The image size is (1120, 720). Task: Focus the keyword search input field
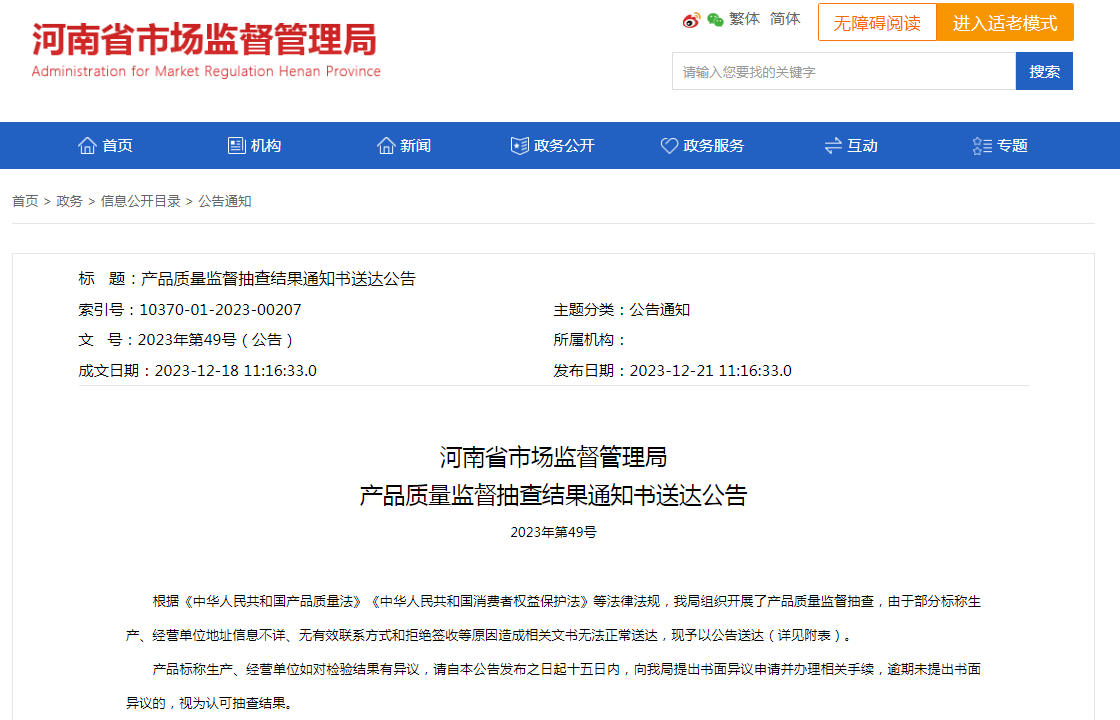(843, 72)
